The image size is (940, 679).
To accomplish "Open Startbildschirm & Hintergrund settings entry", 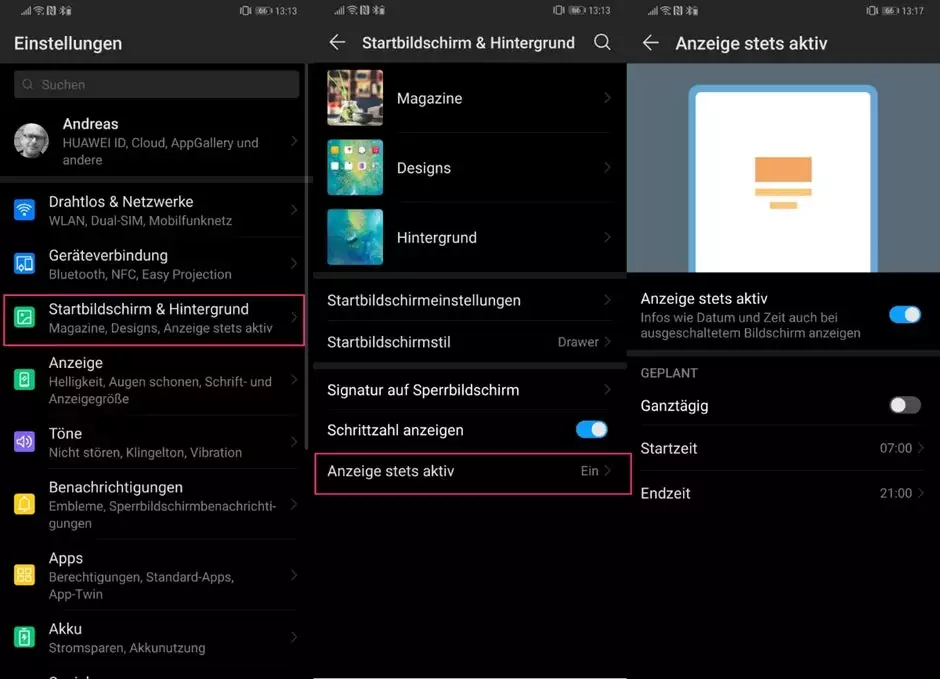I will (x=155, y=319).
